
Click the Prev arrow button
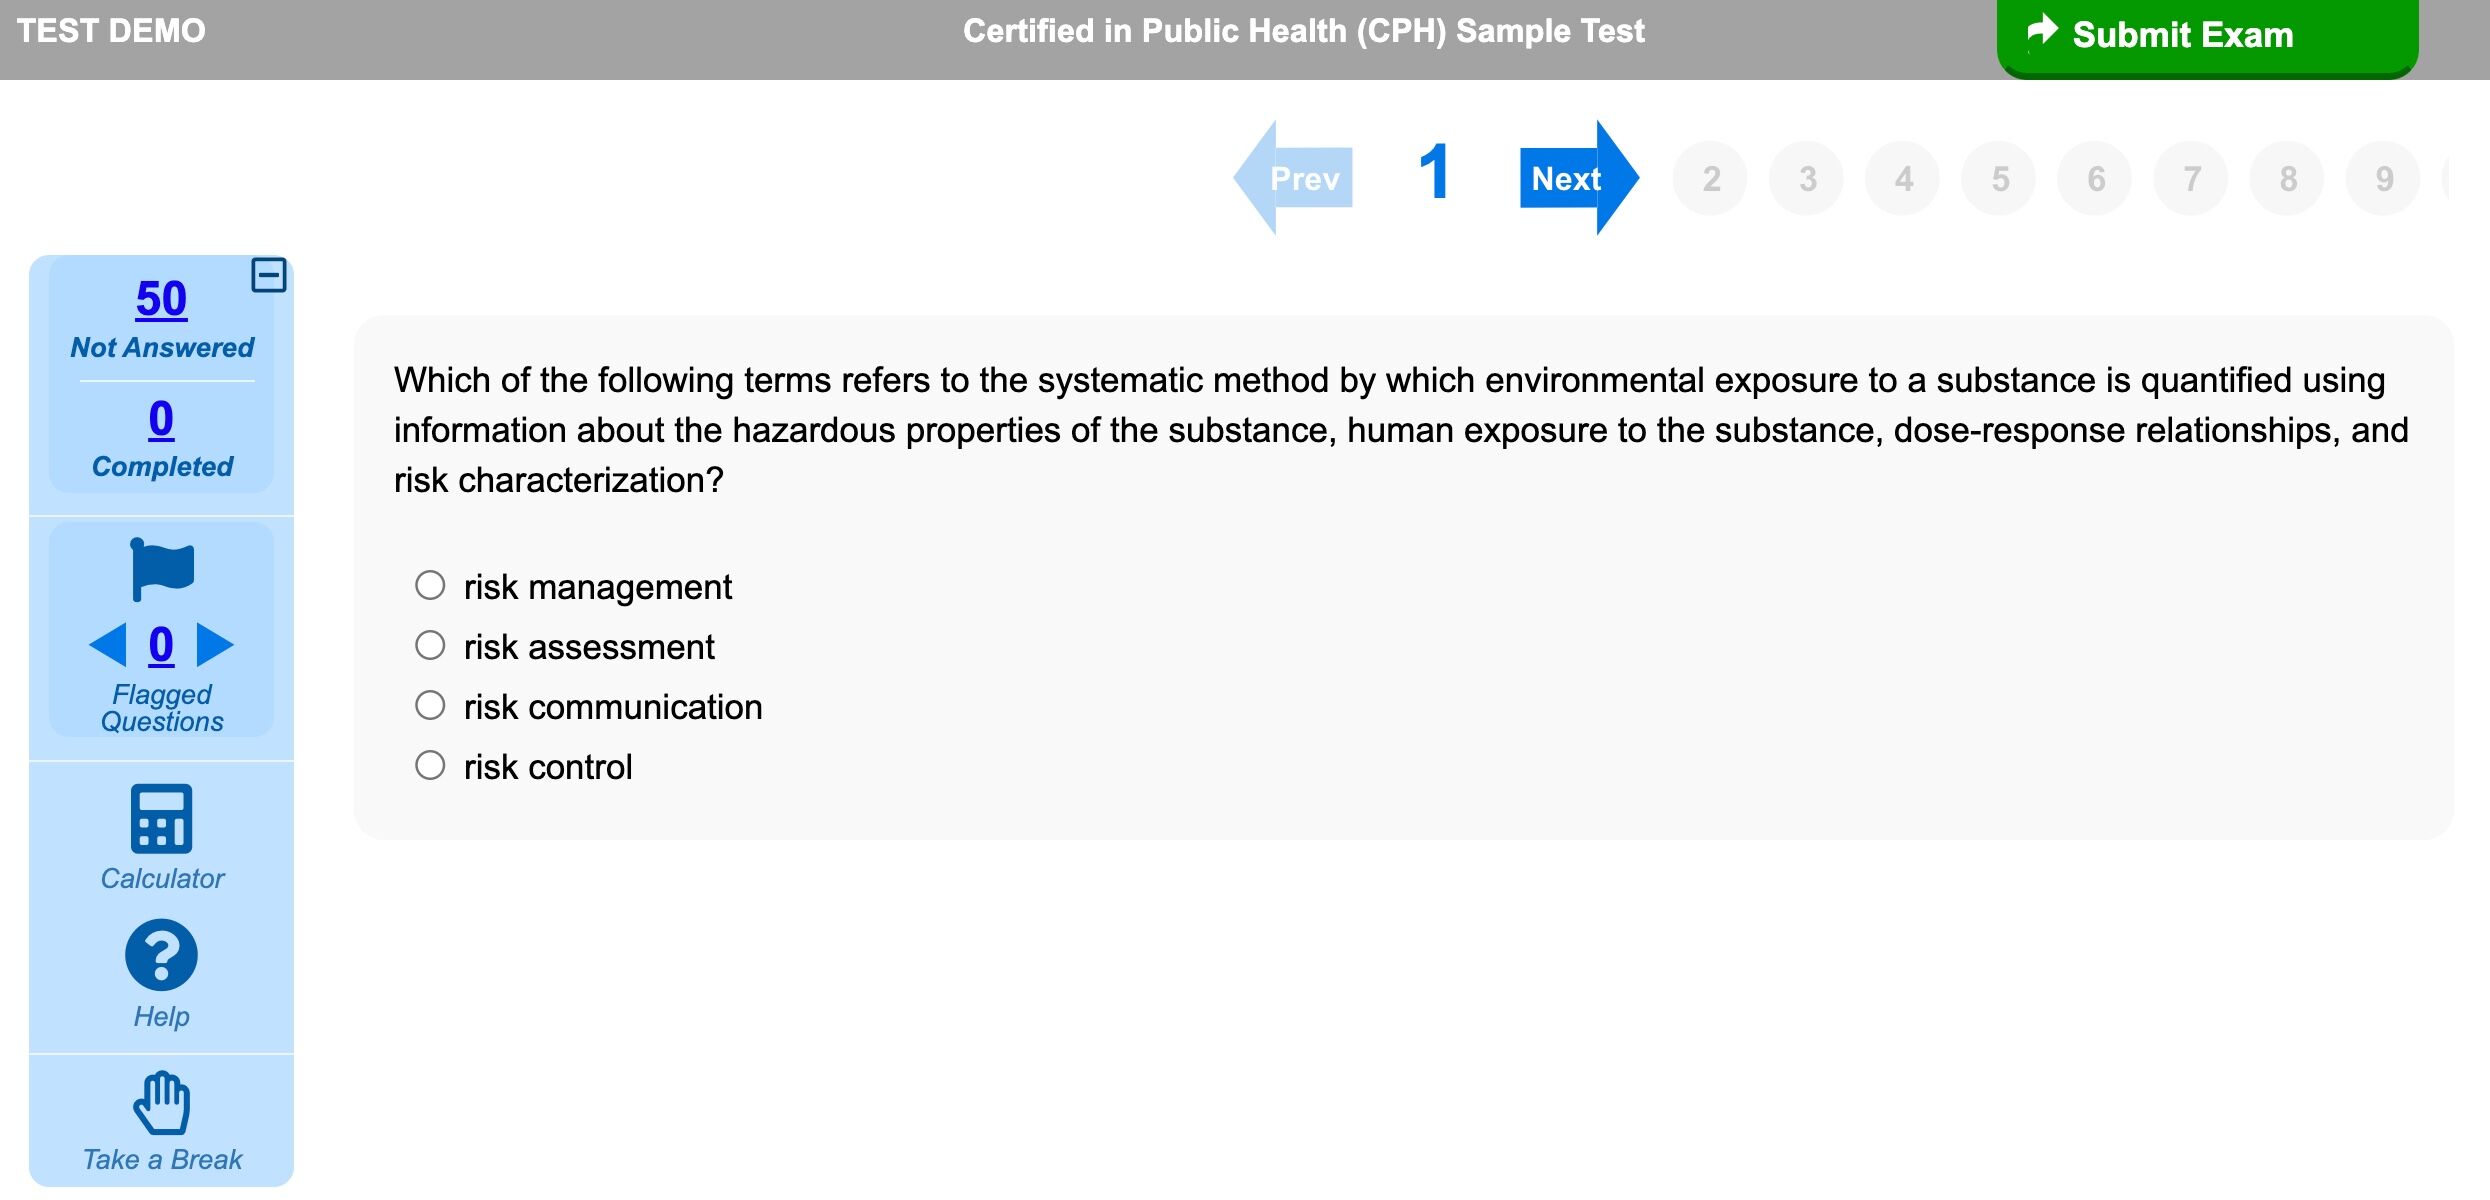pyautogui.click(x=1294, y=178)
